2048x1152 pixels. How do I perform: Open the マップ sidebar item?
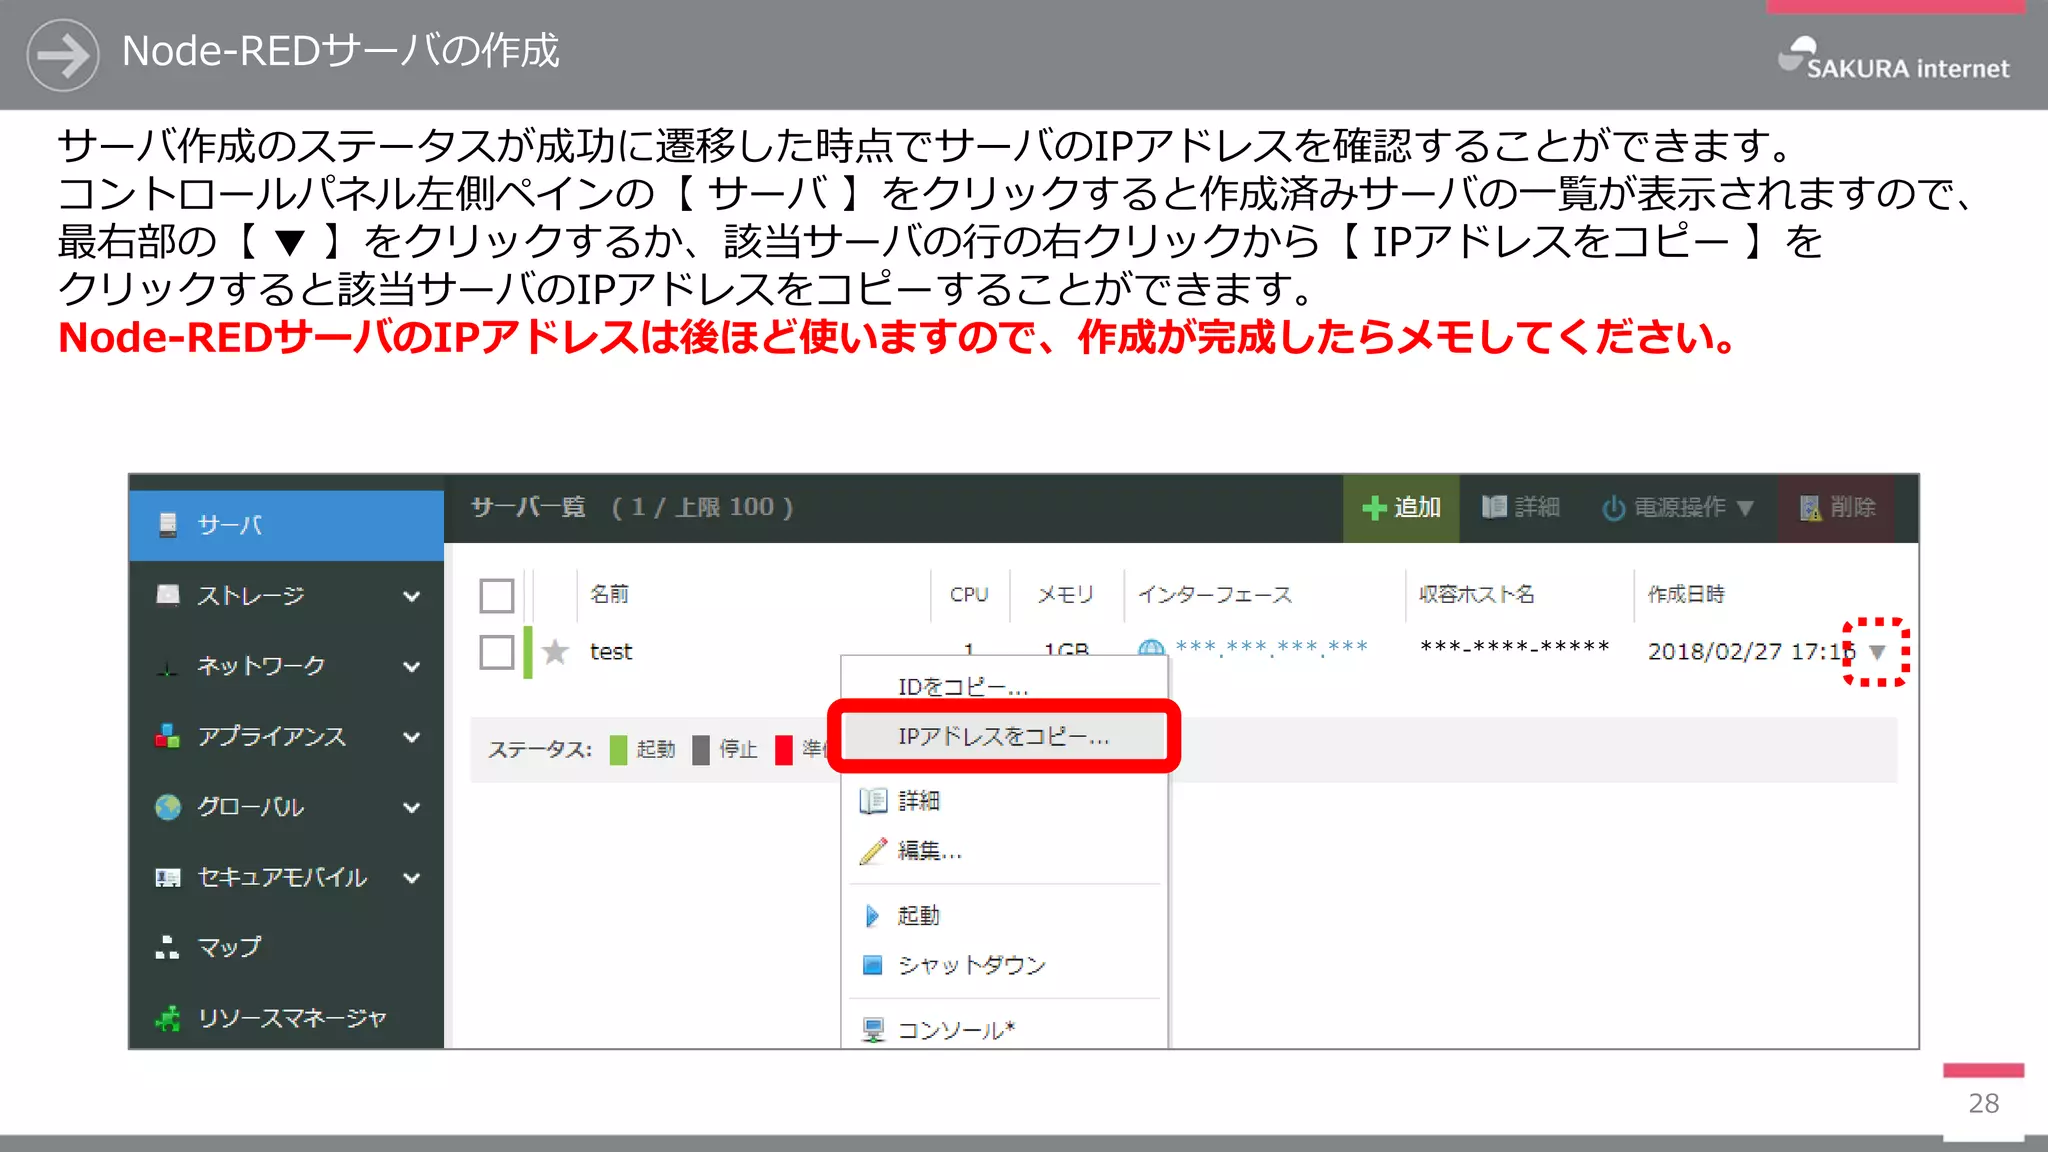click(286, 947)
